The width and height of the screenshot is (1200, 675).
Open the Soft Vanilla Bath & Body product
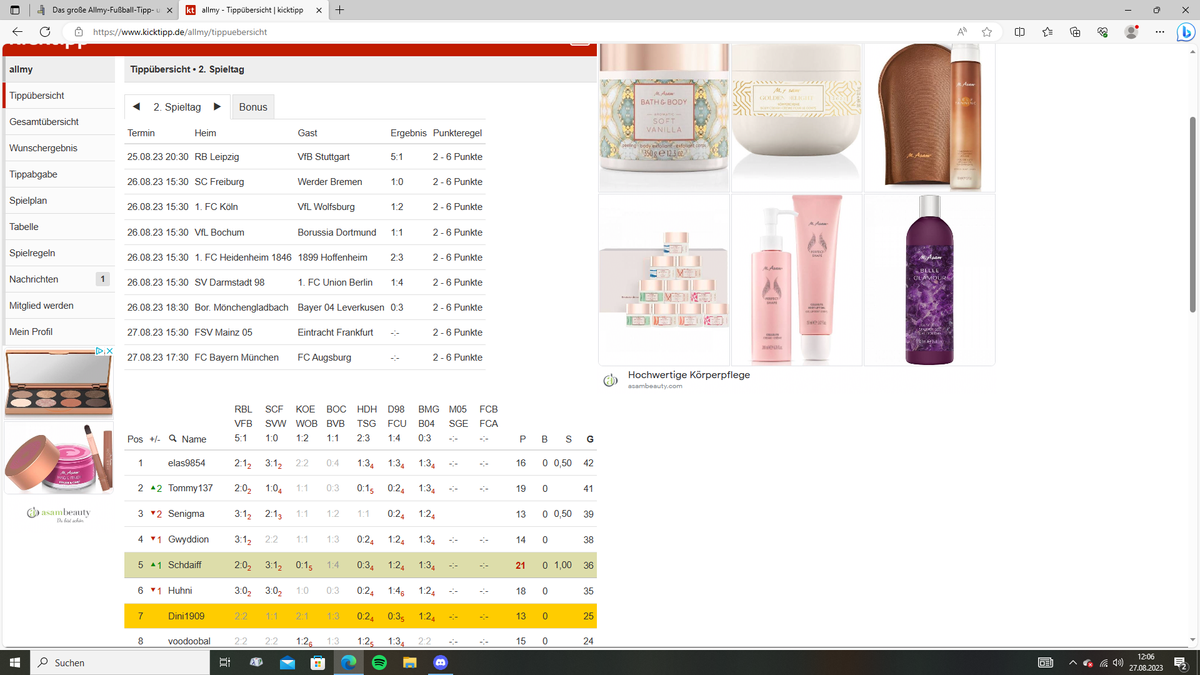(663, 118)
